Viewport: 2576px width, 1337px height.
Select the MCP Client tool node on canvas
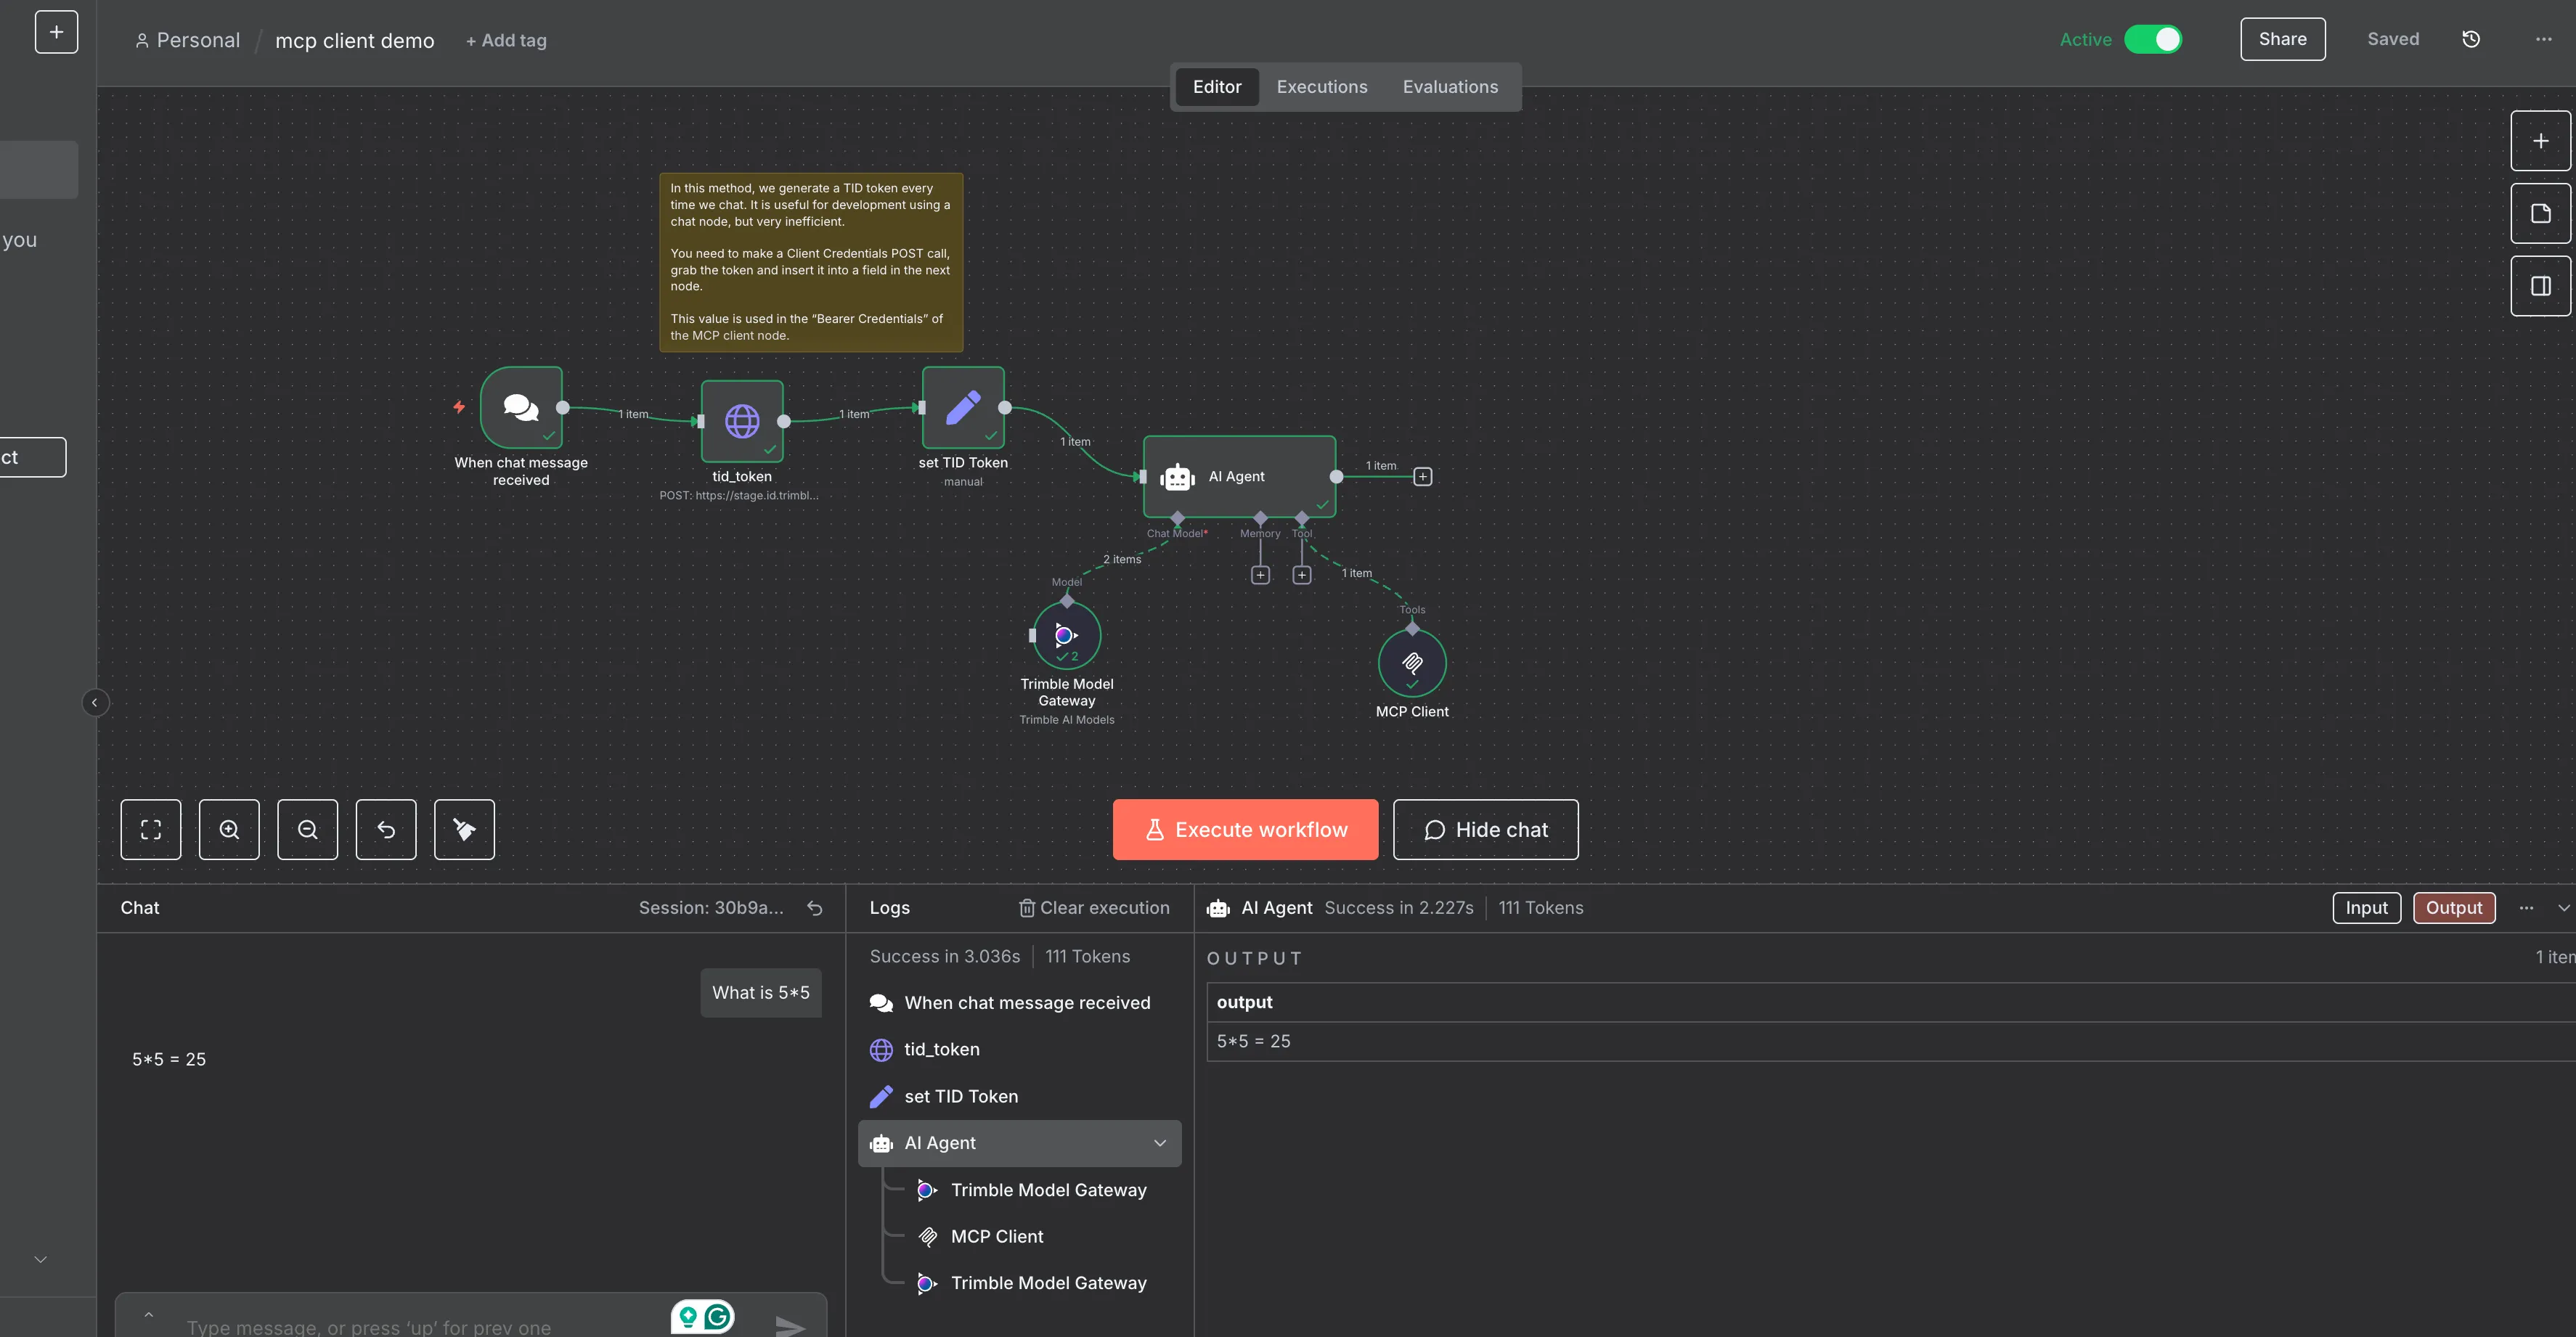click(1412, 663)
